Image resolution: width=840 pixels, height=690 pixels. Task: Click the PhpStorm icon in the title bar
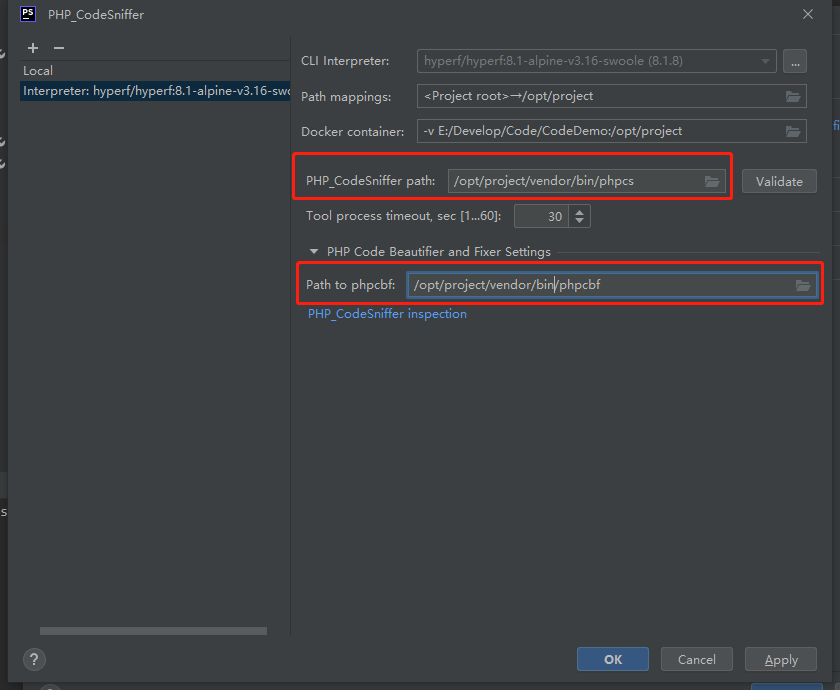28,14
